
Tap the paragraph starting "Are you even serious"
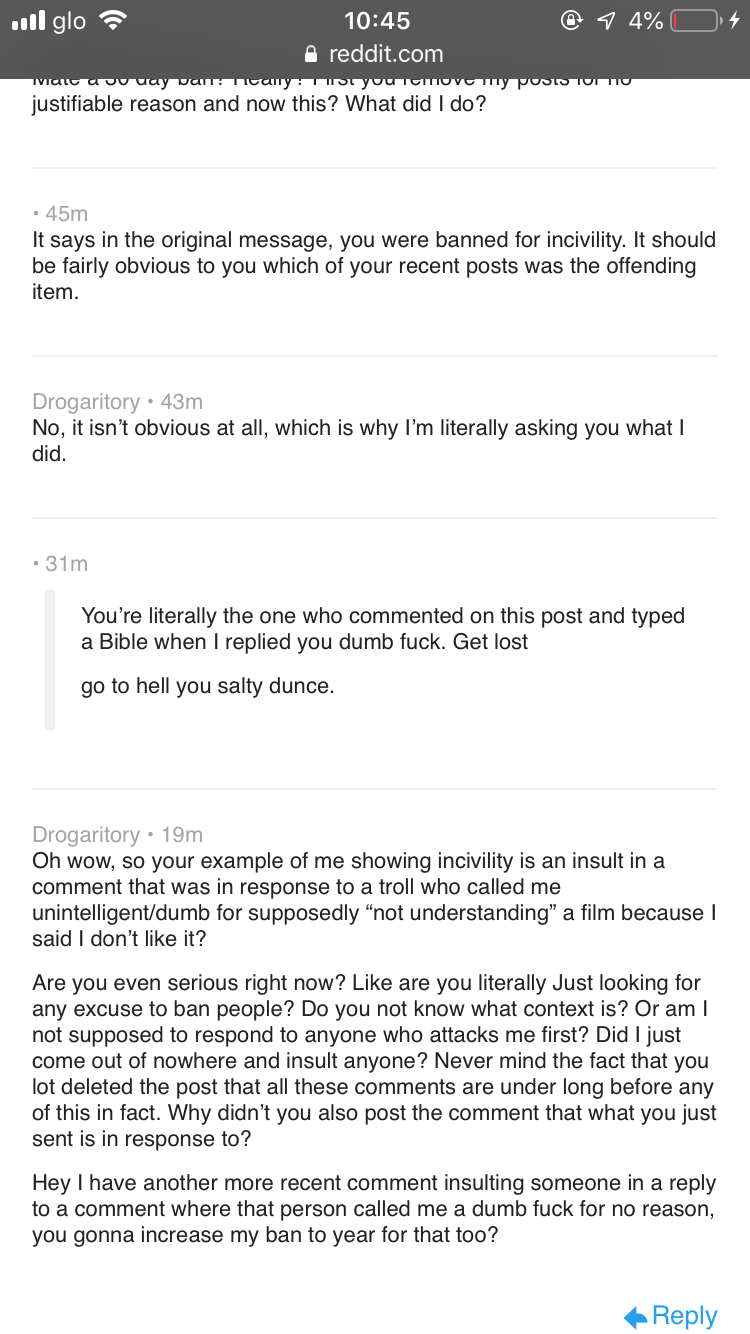[374, 1061]
